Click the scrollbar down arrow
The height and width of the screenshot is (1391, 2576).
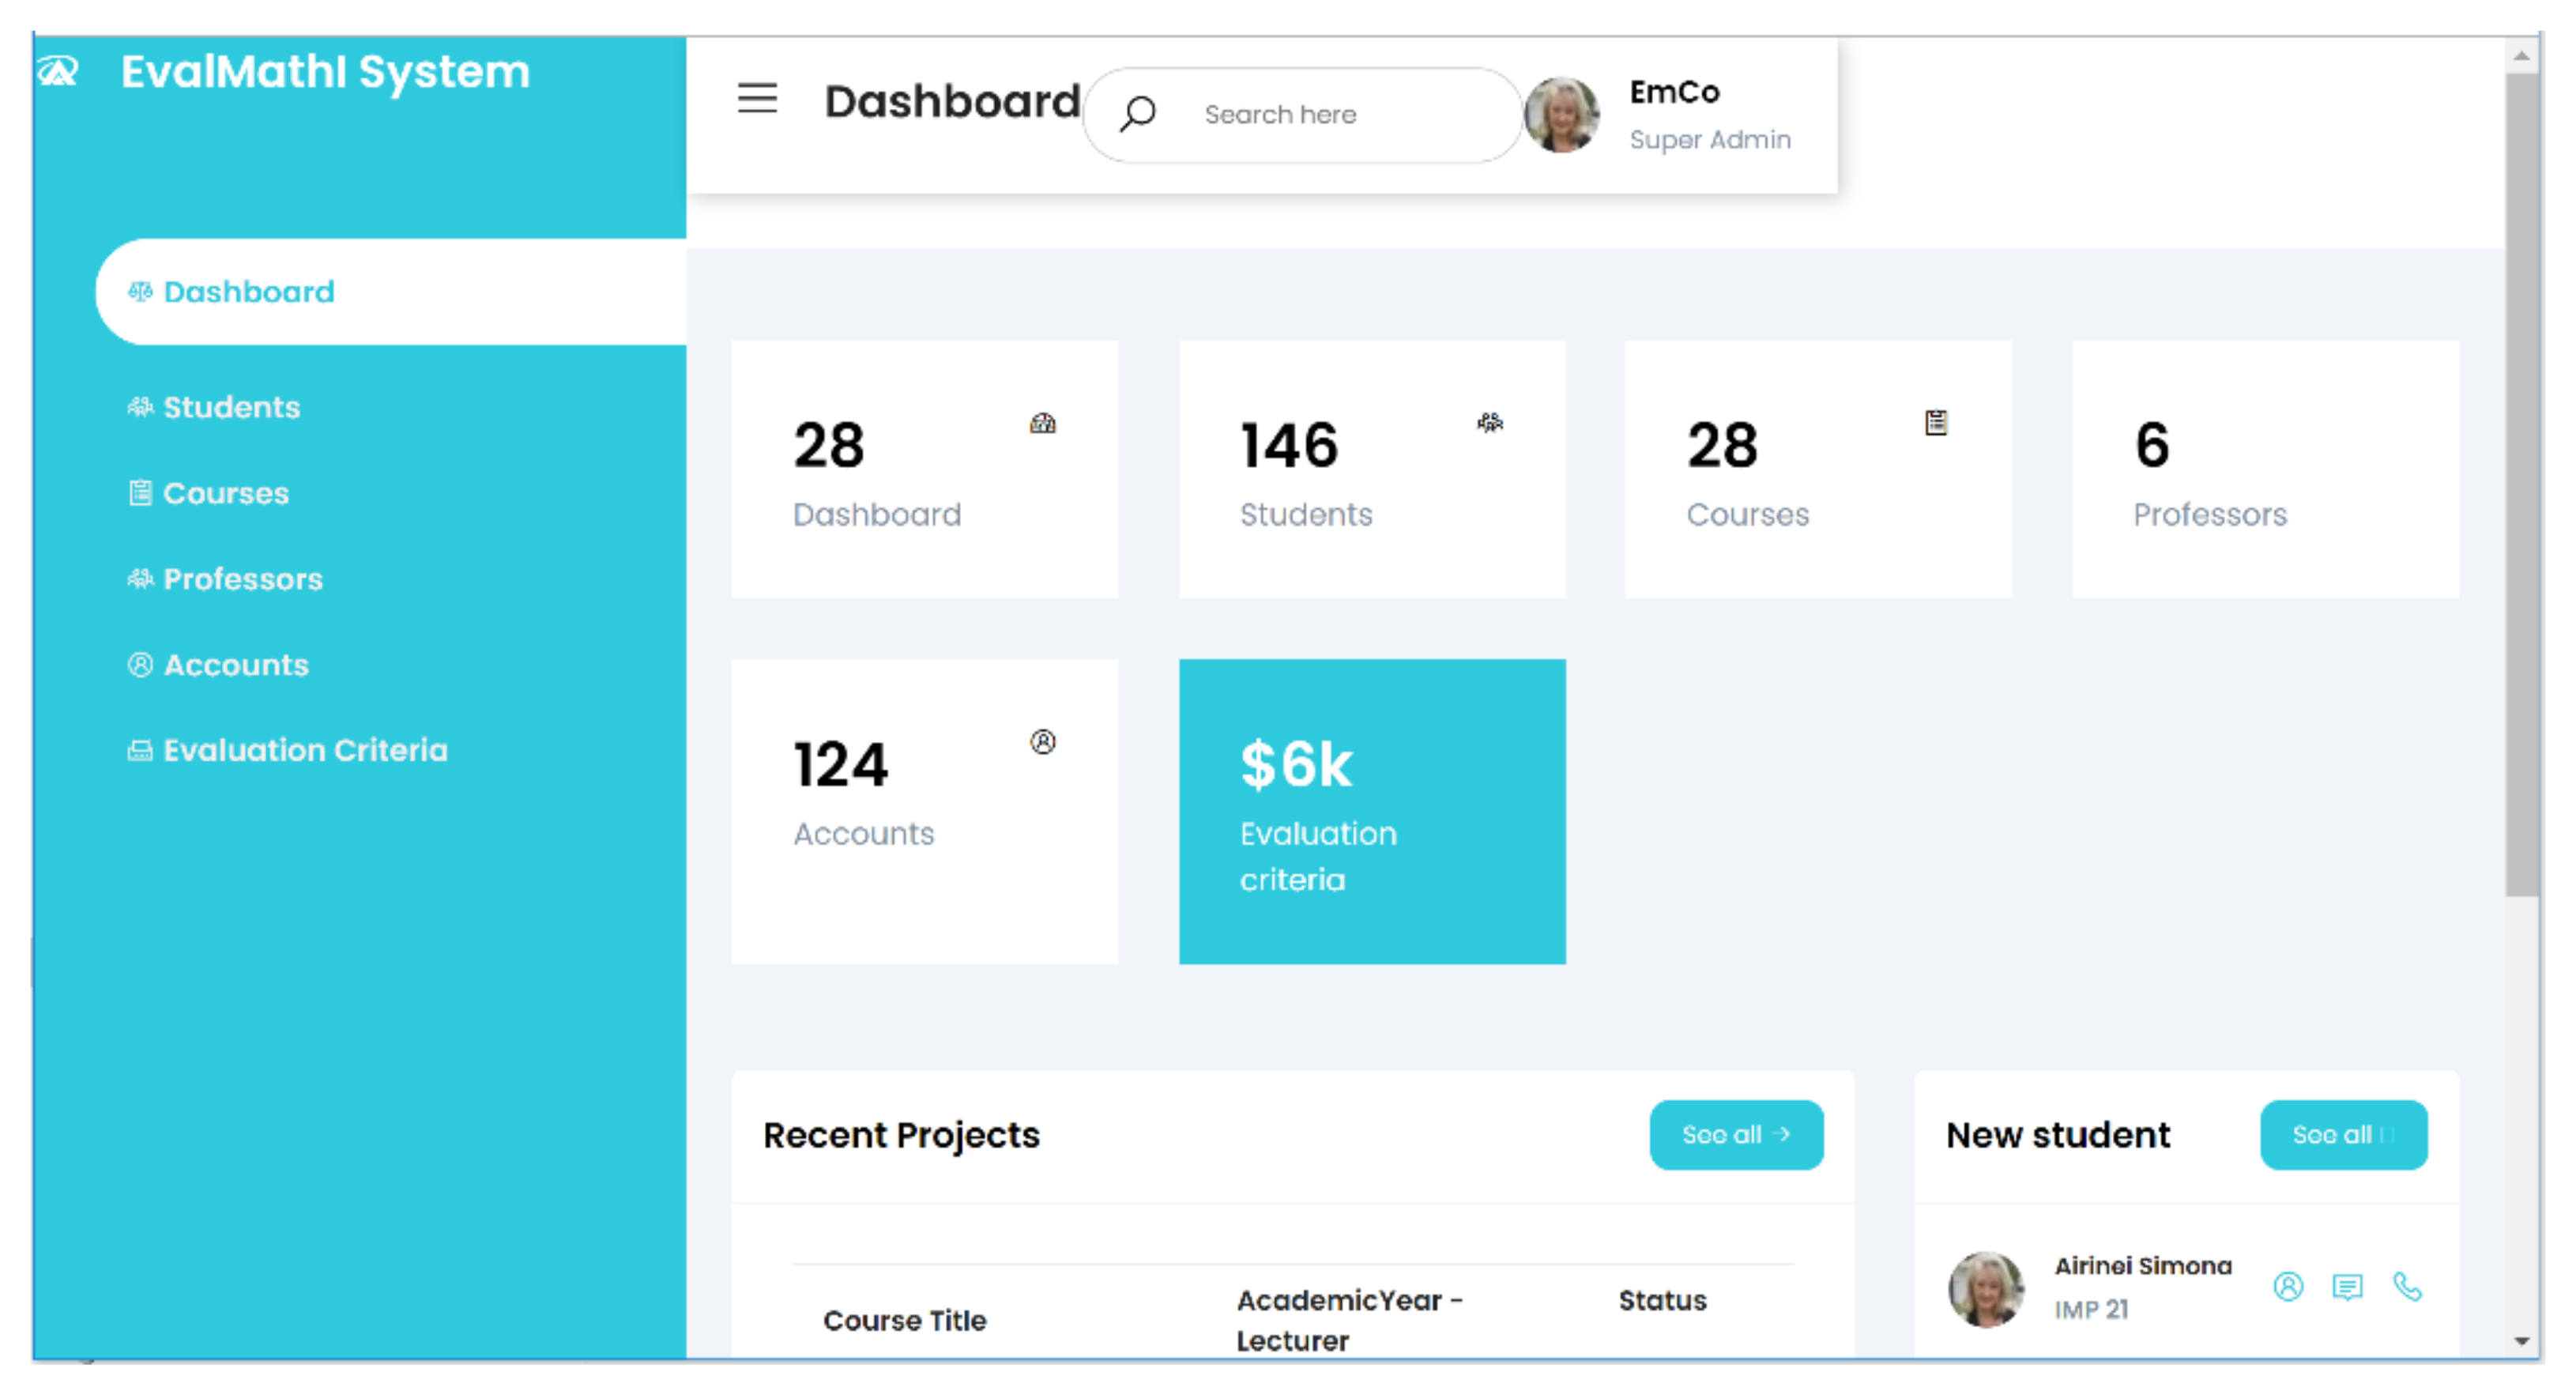point(2521,1342)
